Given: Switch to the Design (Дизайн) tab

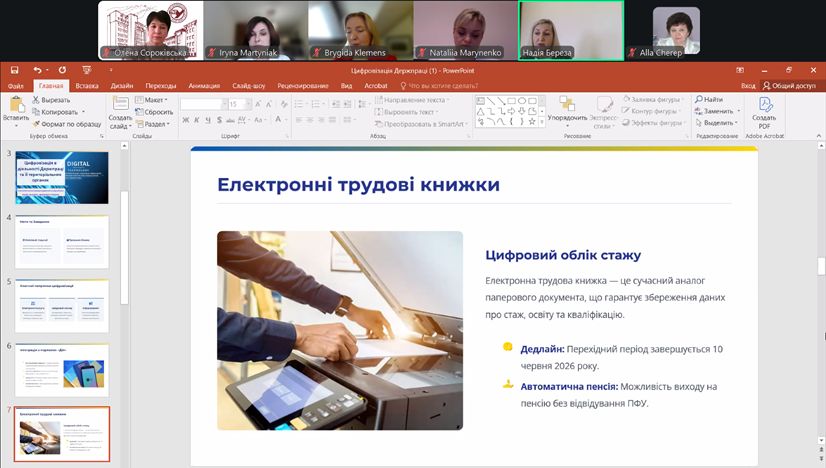Looking at the screenshot, I should click(122, 86).
